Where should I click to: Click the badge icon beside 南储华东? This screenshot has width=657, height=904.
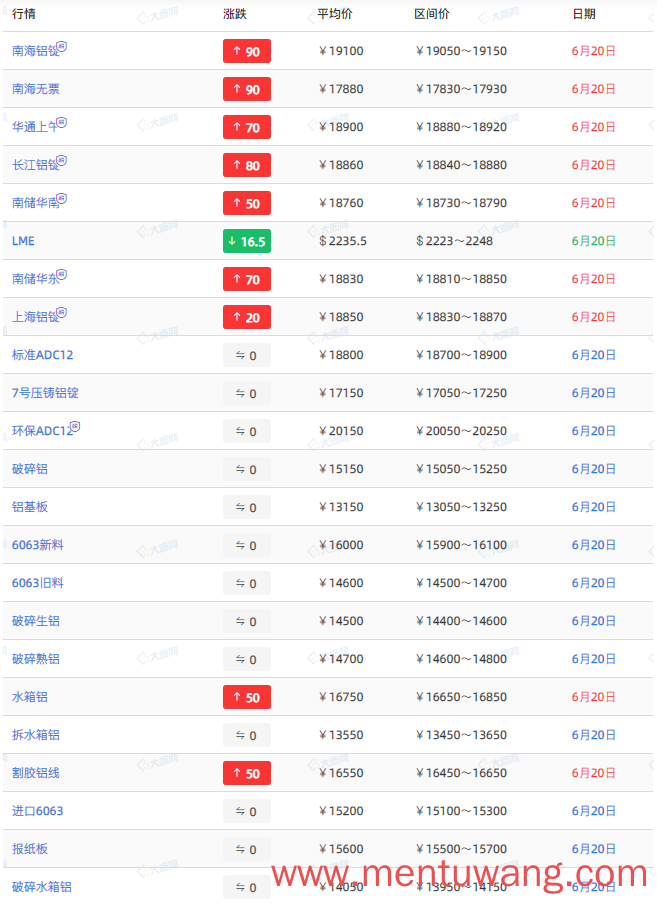[x=62, y=274]
